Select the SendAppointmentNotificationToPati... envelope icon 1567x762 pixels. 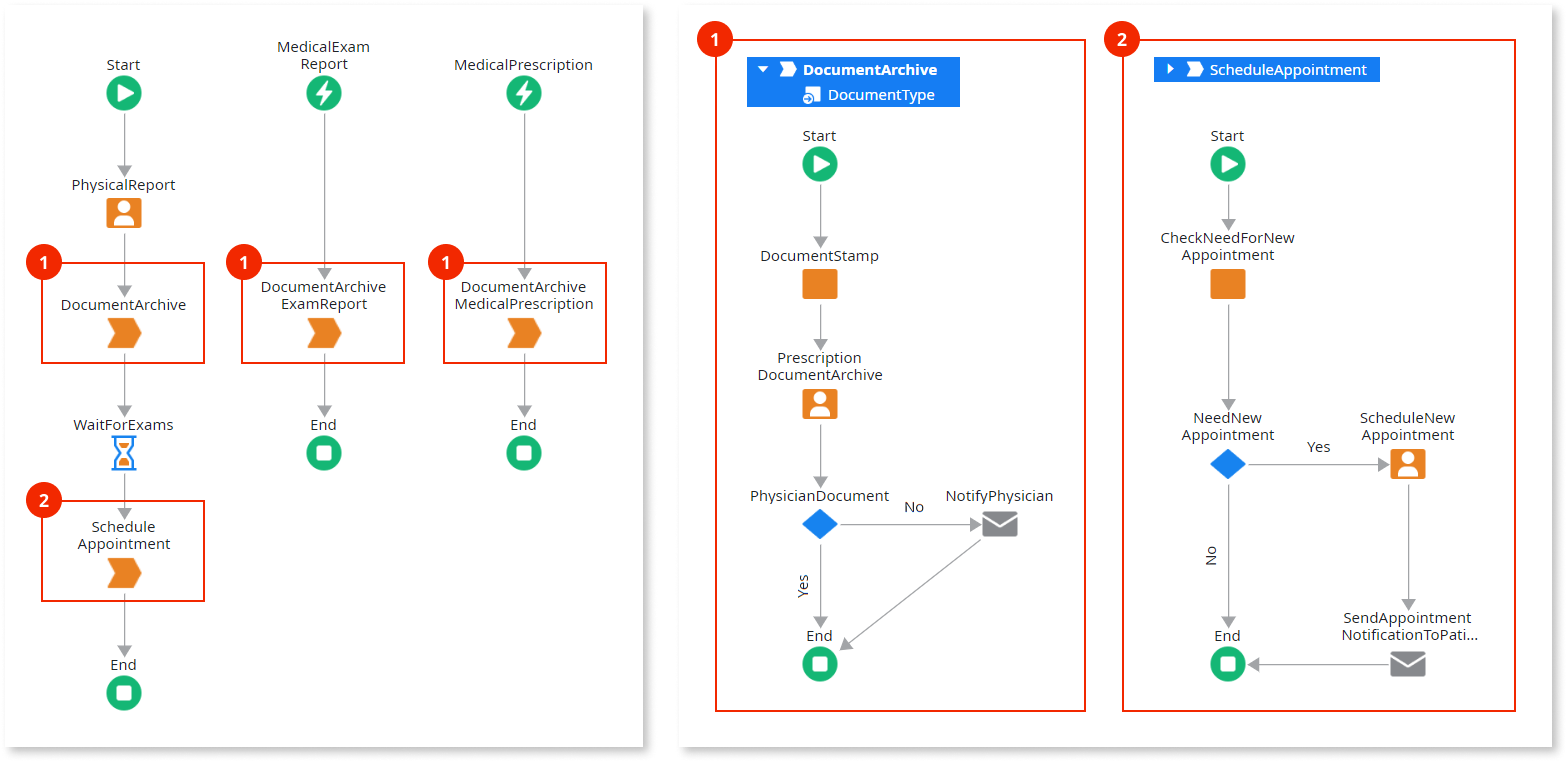coord(1408,664)
